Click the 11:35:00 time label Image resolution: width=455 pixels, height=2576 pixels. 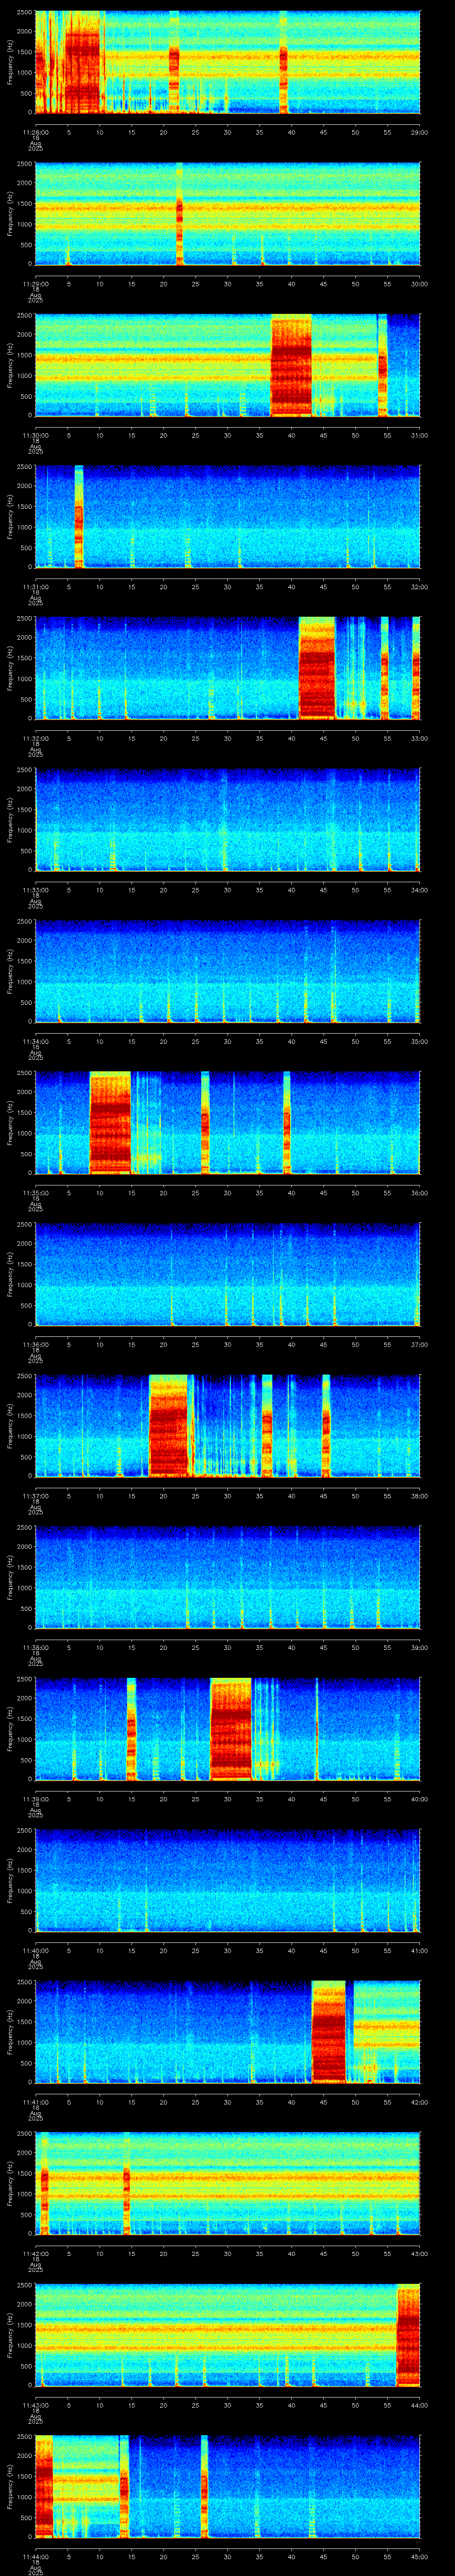pos(35,1192)
